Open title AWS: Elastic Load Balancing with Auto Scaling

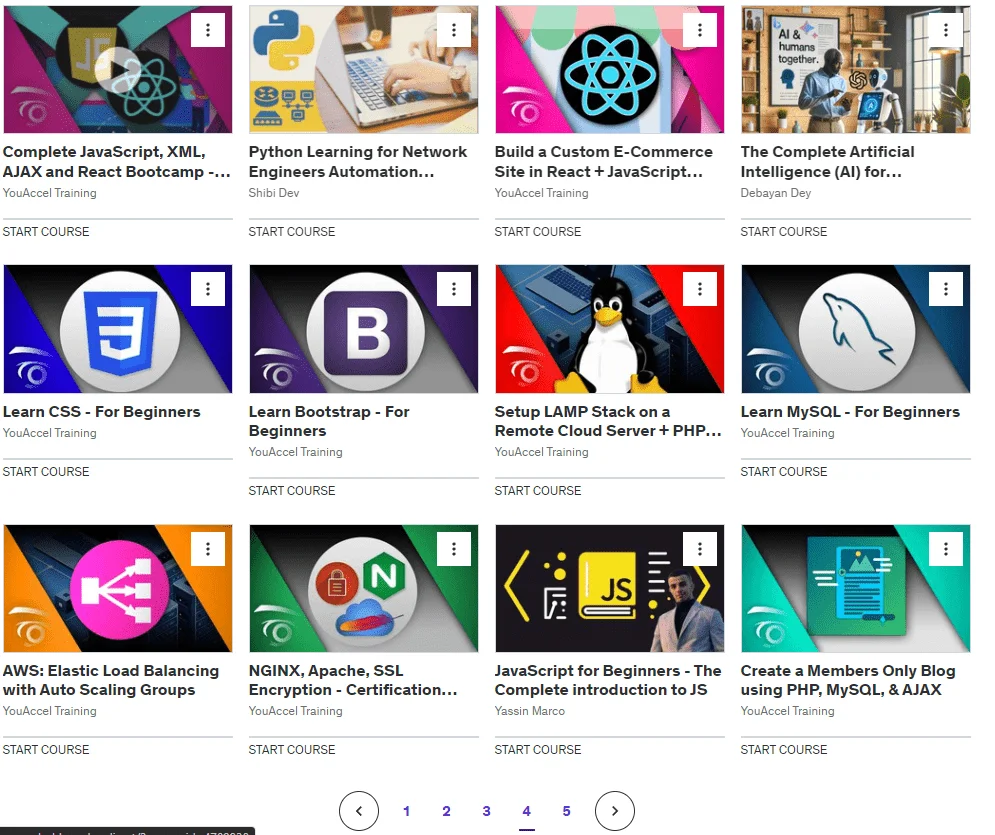coord(111,680)
